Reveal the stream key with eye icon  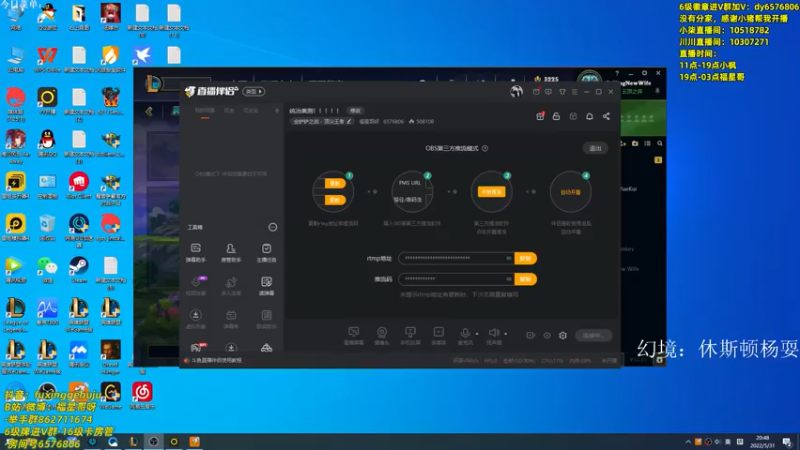pos(509,279)
